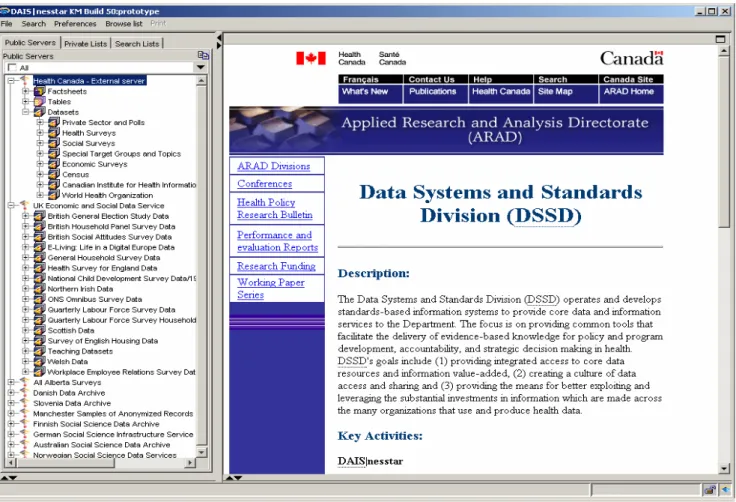Collapse the Health Canada - External server node
The height and width of the screenshot is (502, 736).
(11, 81)
